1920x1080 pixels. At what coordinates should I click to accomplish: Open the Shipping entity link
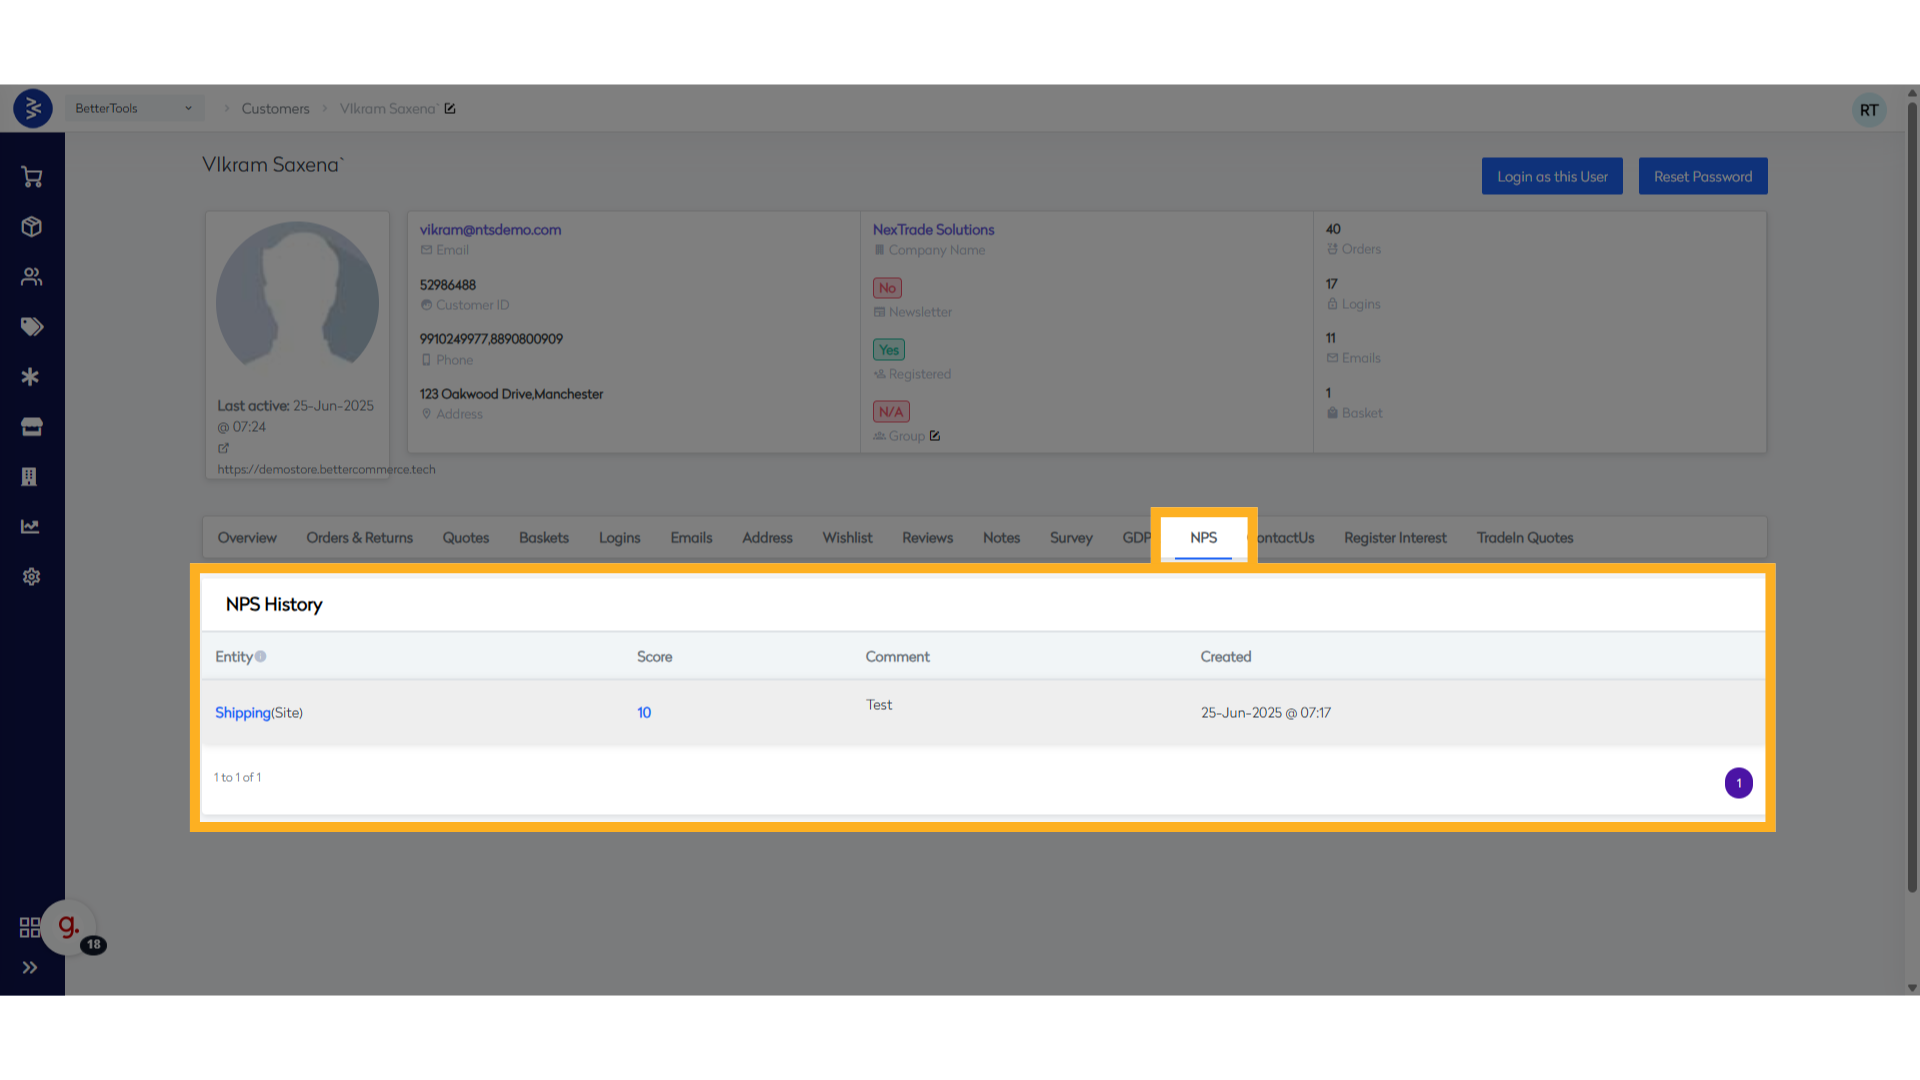243,713
